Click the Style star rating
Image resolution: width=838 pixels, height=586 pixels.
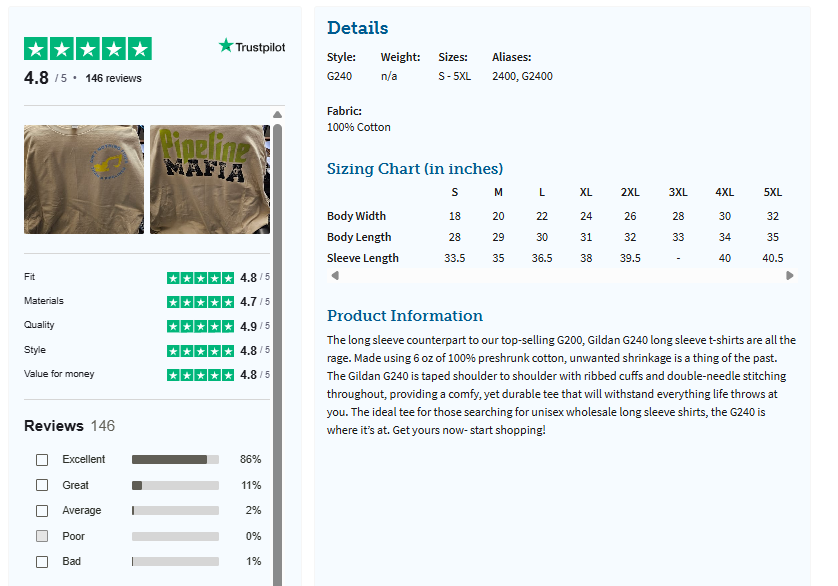[x=200, y=351]
